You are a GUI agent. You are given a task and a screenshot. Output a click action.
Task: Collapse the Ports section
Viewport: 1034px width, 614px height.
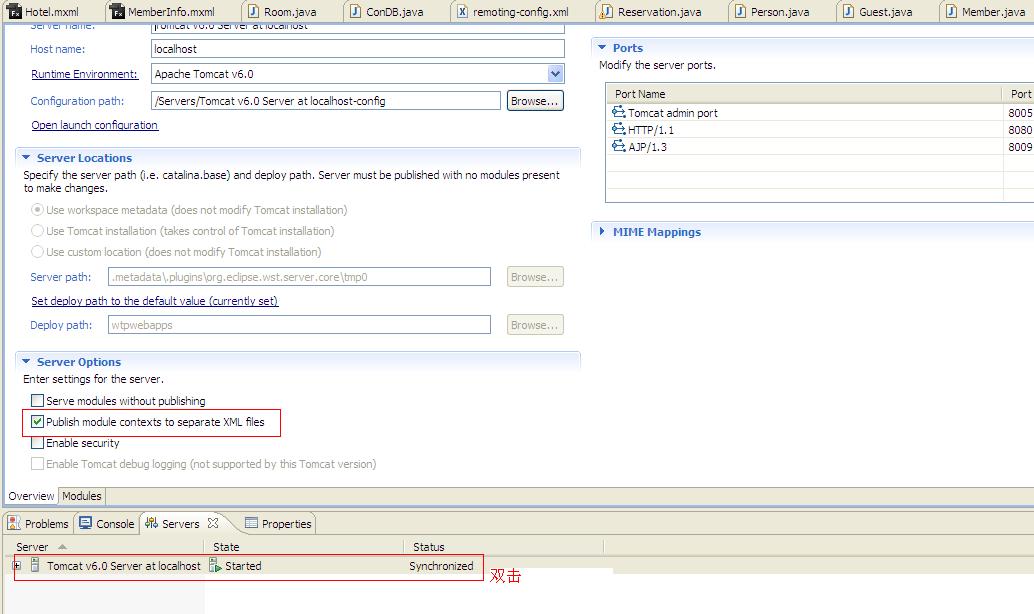pos(601,47)
